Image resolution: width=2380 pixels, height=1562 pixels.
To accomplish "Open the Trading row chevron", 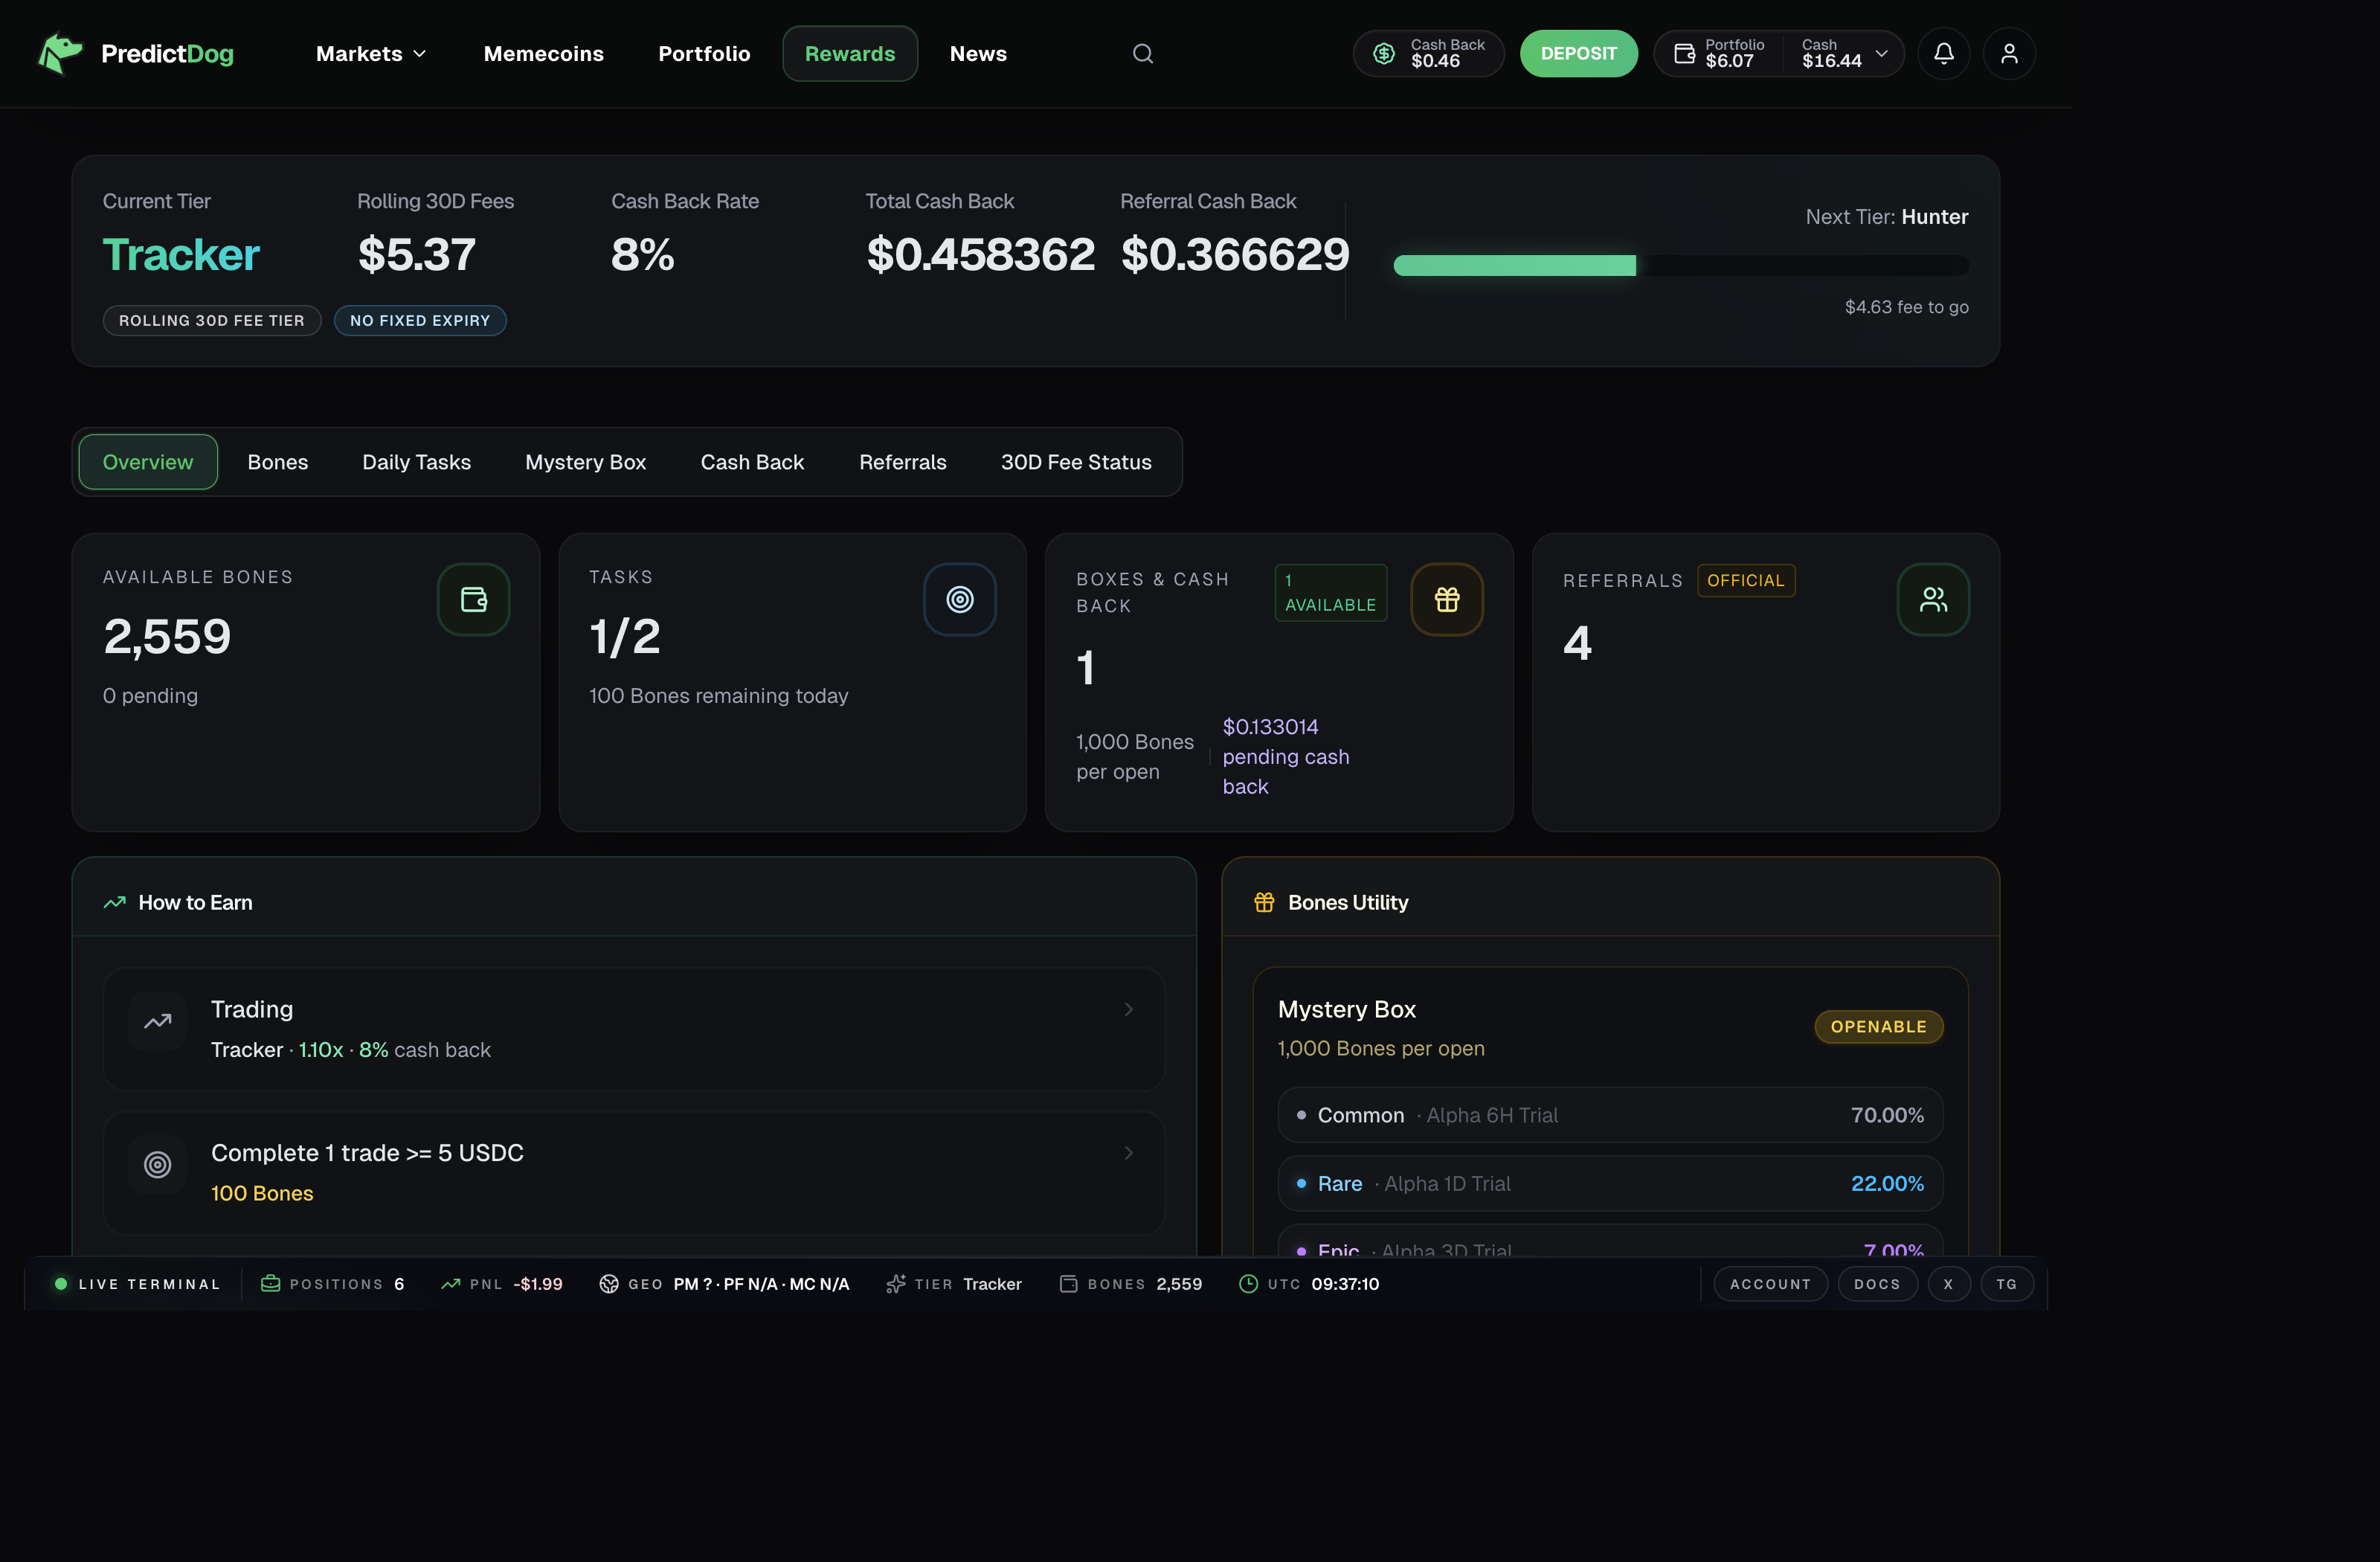I will pyautogui.click(x=1129, y=1009).
